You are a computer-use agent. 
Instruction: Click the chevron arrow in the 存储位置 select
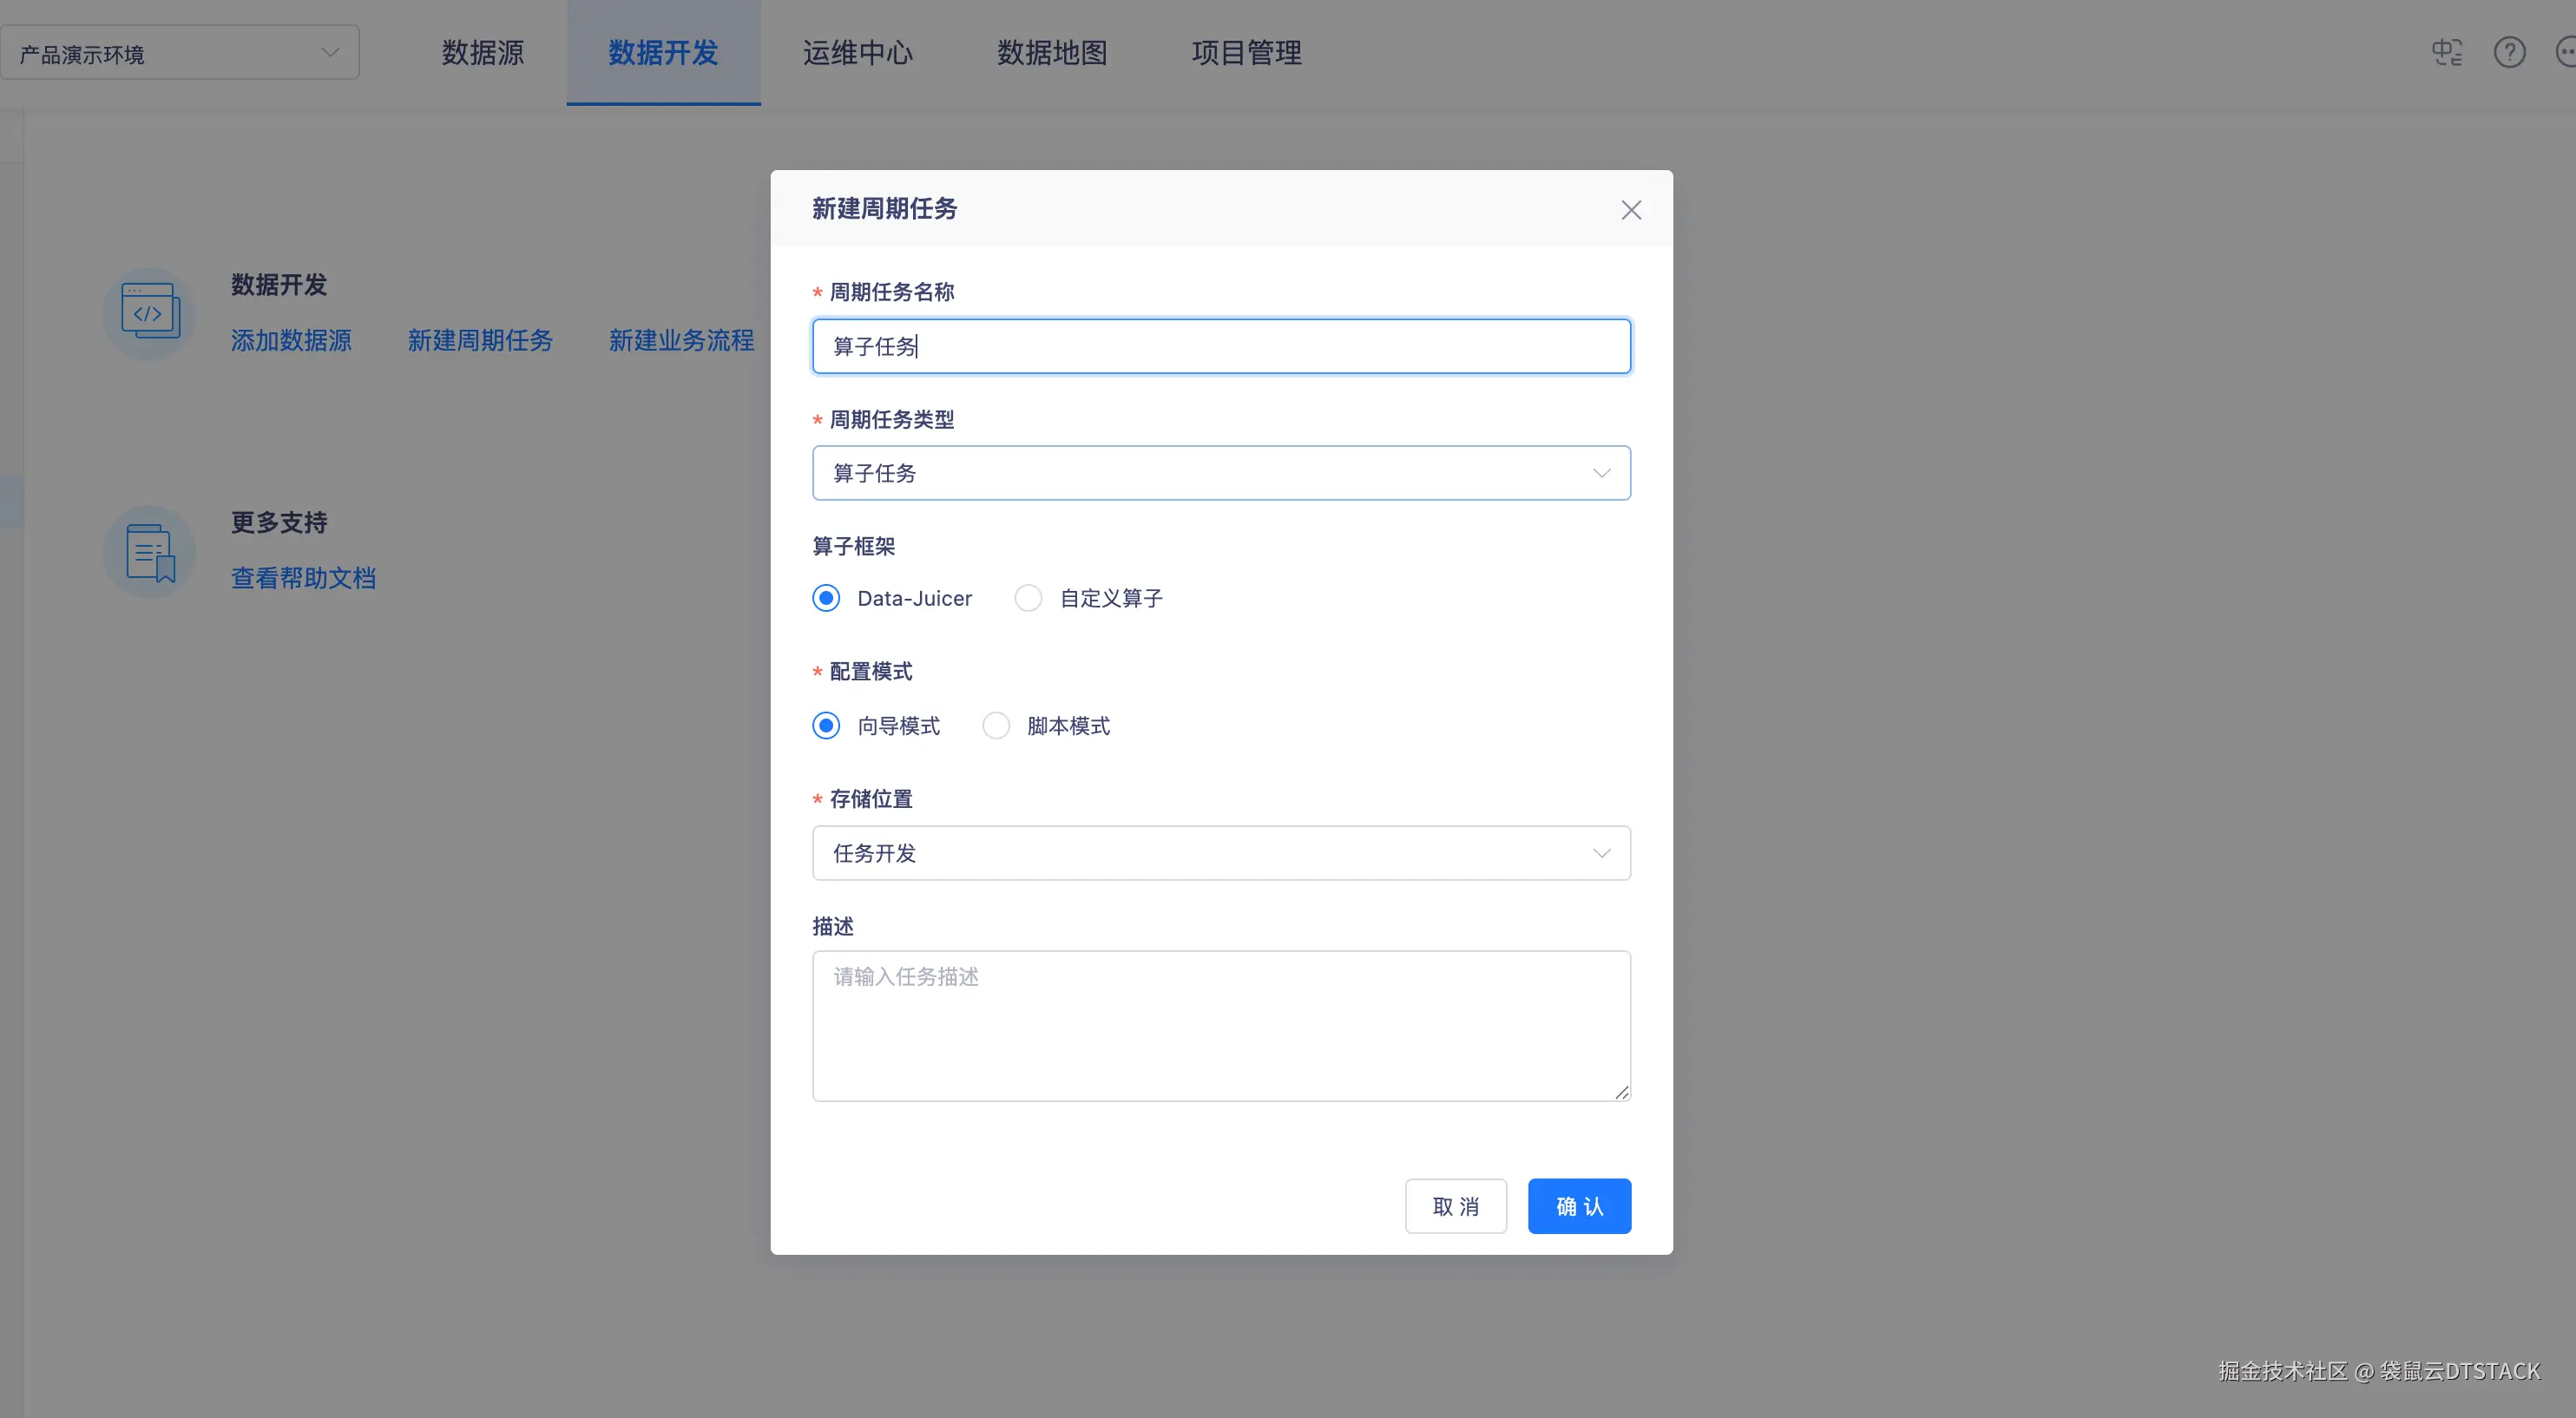[x=1601, y=853]
